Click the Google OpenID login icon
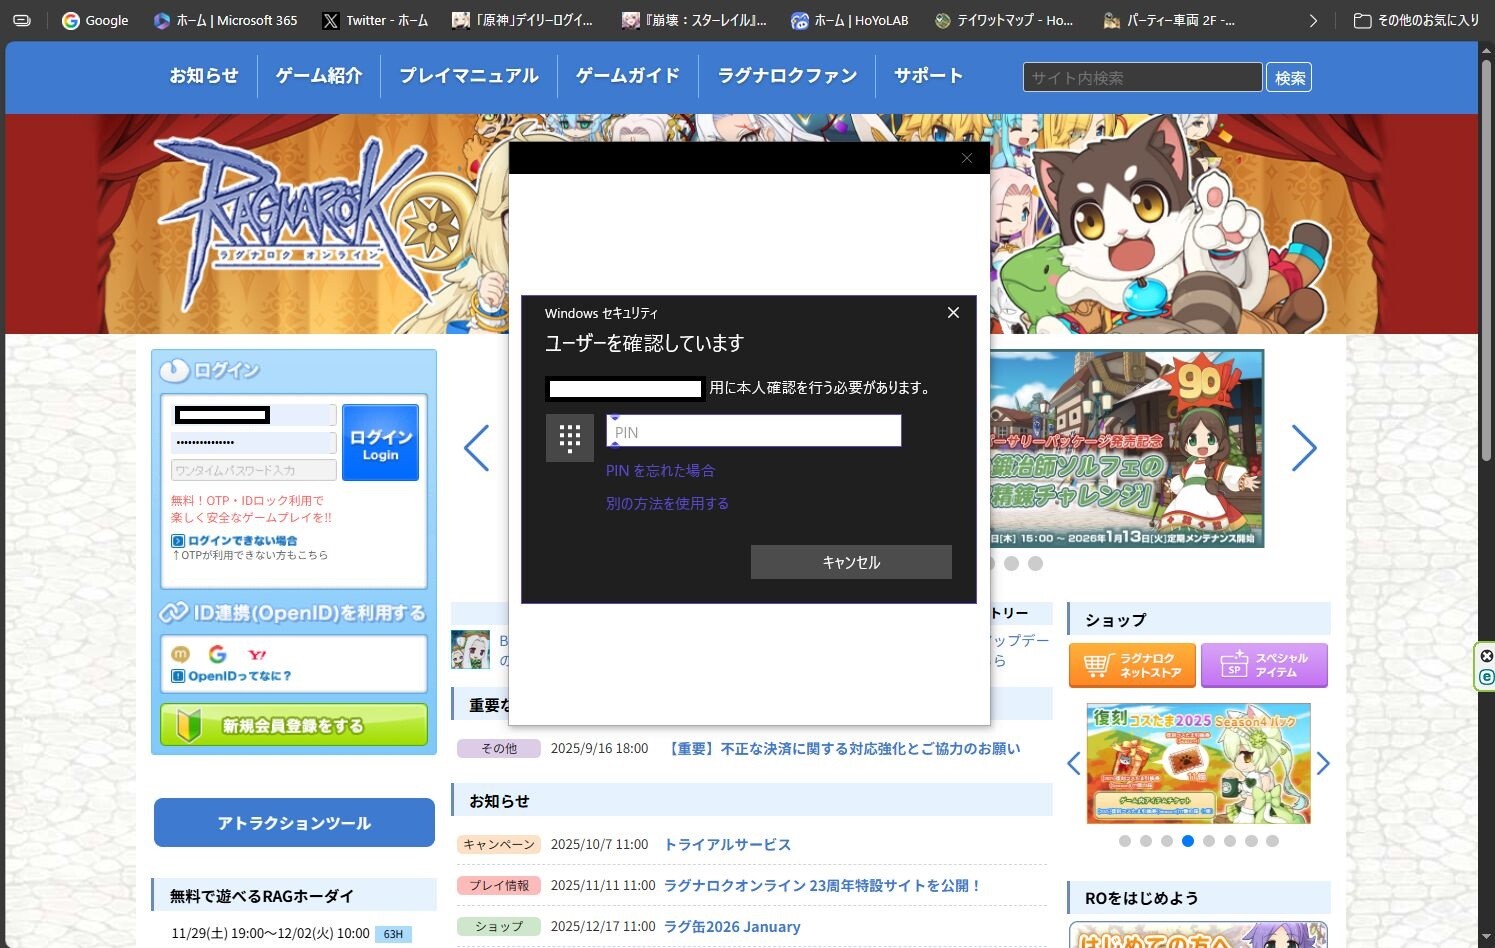This screenshot has width=1495, height=948. 217,654
